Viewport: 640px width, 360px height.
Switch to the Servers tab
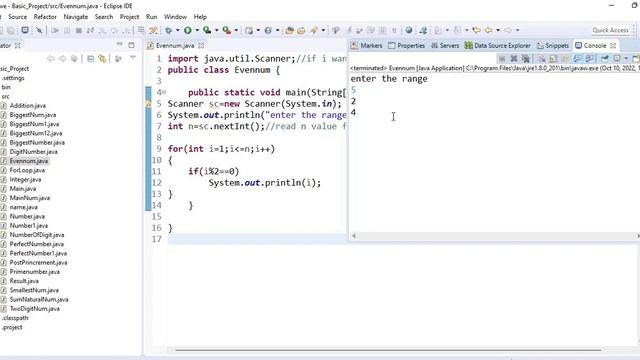point(445,46)
